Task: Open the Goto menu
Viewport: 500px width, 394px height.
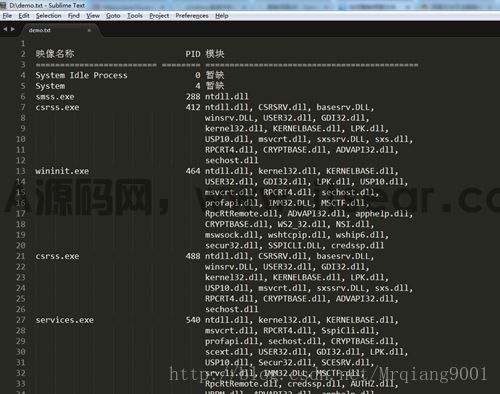Action: tap(113, 16)
